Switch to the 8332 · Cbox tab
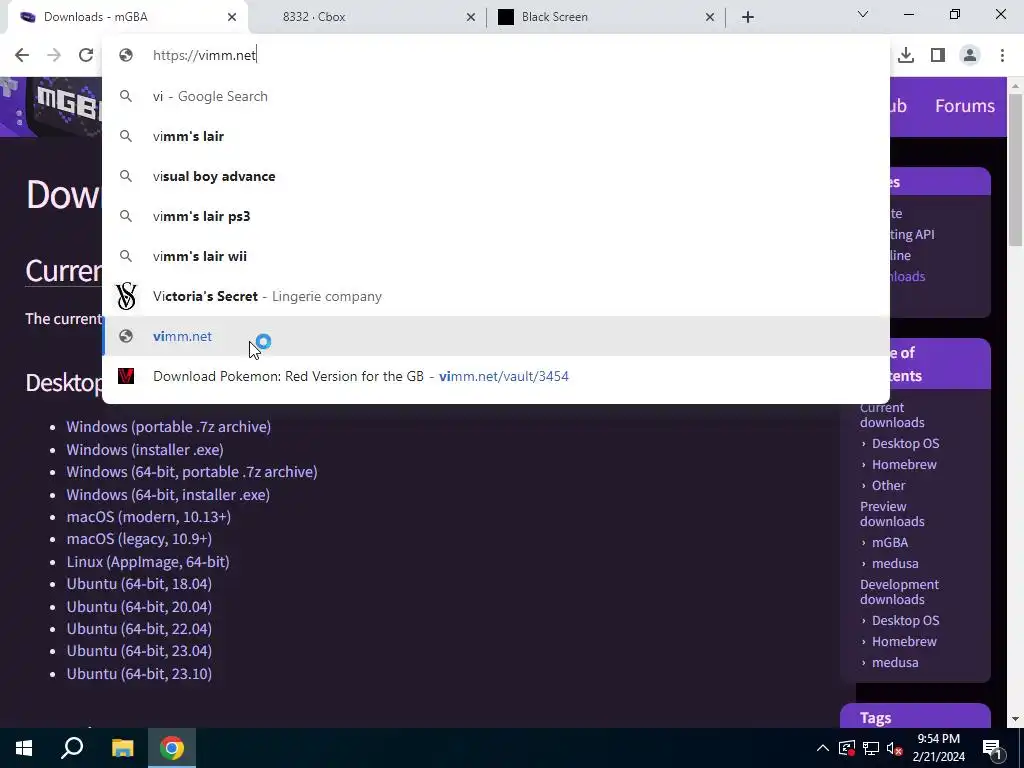 coord(367,17)
